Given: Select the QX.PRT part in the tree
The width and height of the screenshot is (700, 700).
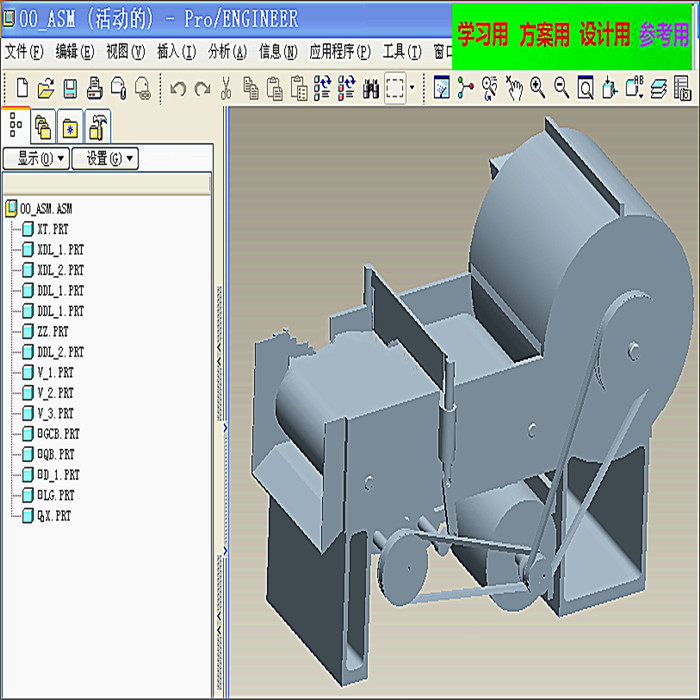Looking at the screenshot, I should coord(46,516).
